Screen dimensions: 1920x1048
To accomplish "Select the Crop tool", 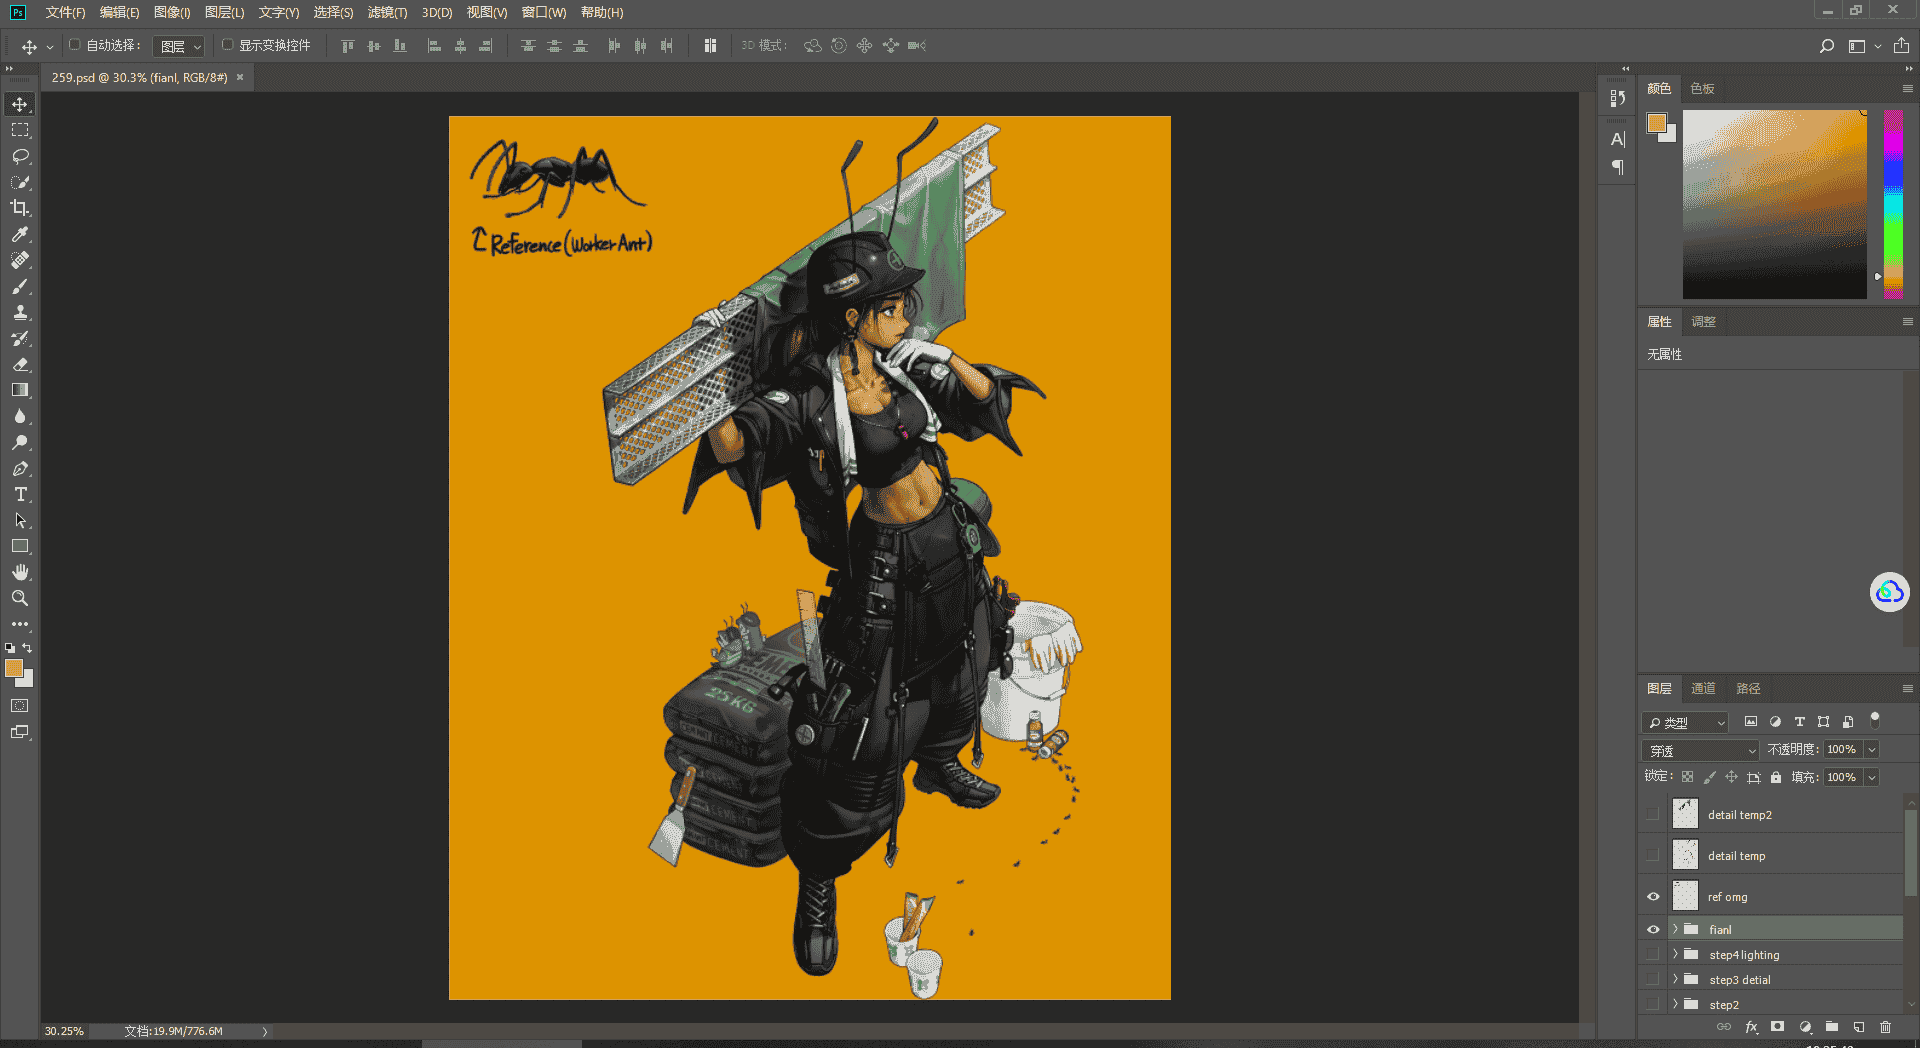I will (x=20, y=208).
